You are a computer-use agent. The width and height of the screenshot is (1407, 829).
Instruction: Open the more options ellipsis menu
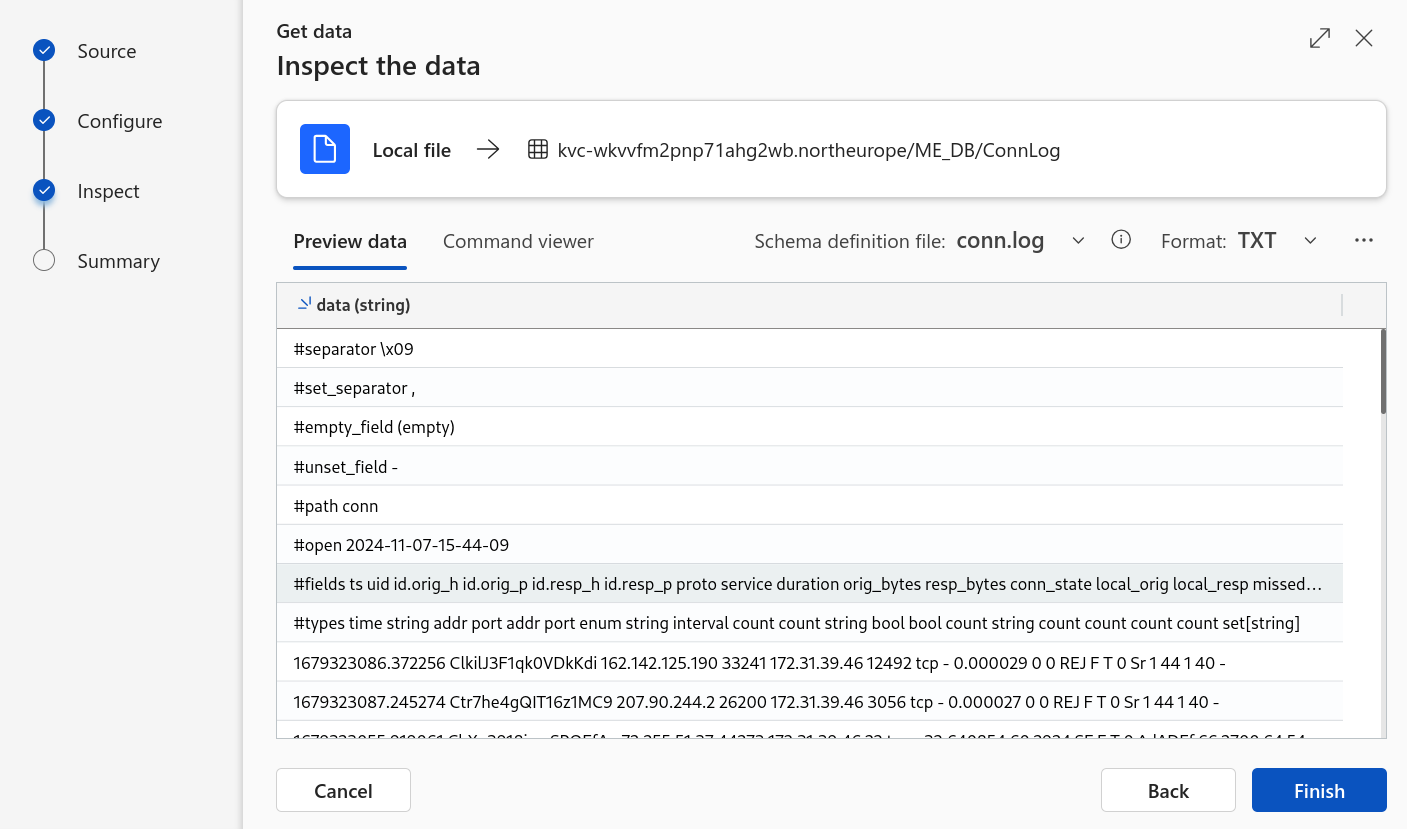(x=1364, y=240)
